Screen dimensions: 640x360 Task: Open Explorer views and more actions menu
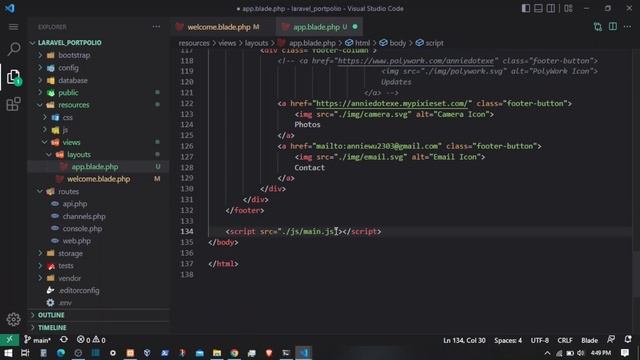click(x=156, y=27)
